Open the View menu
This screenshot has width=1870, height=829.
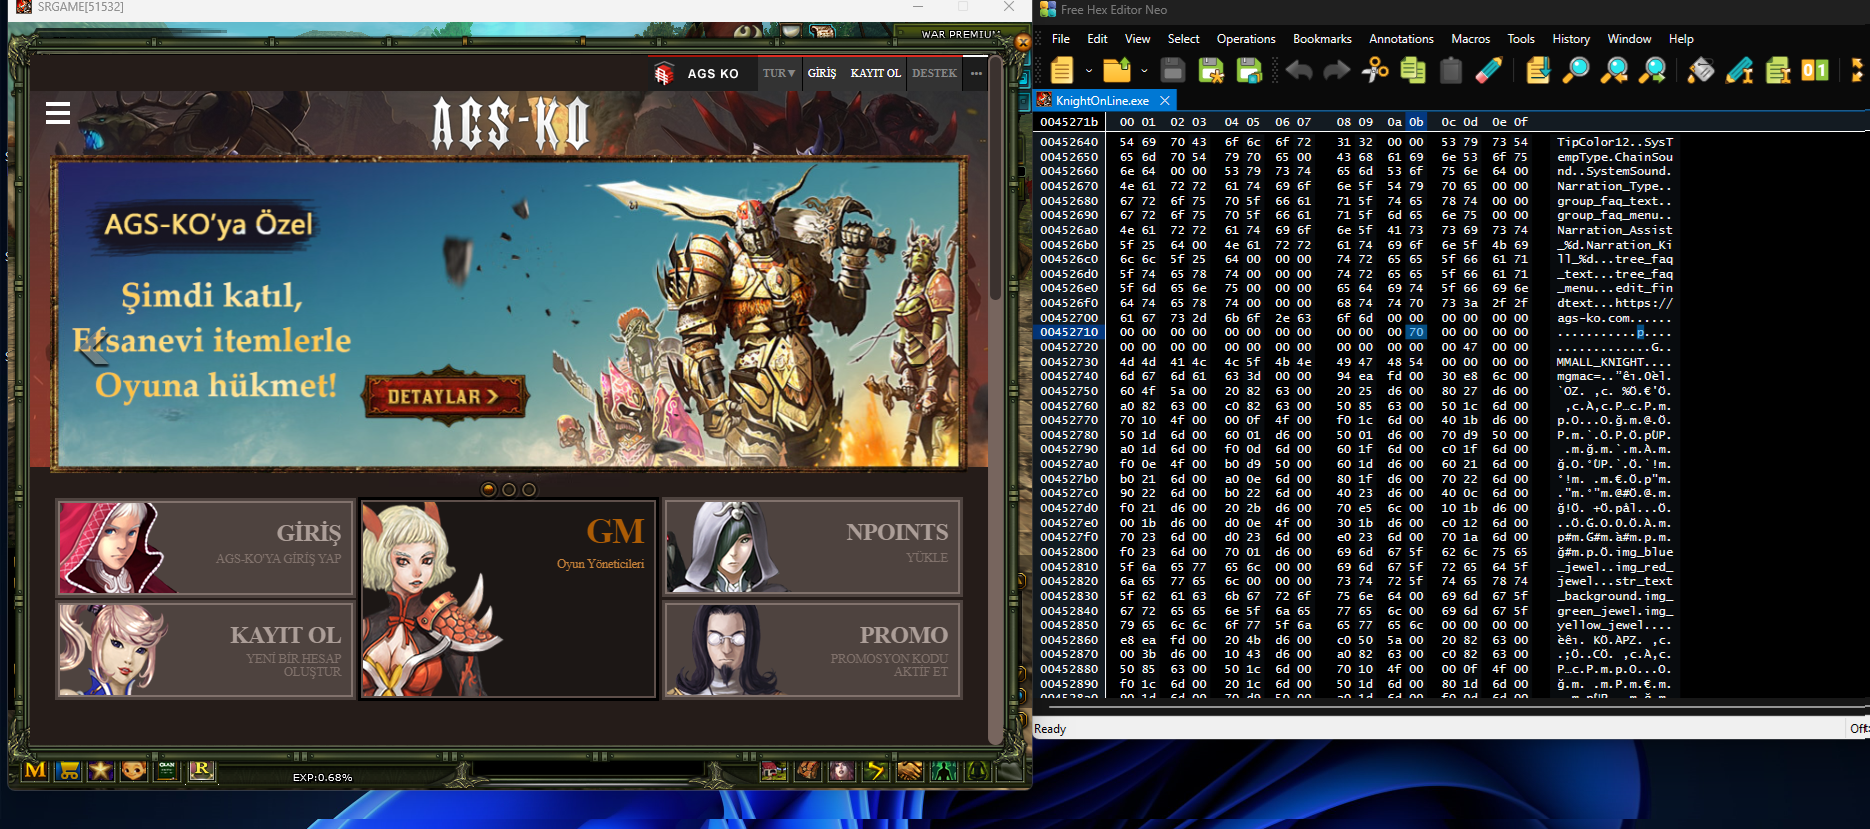point(1137,39)
